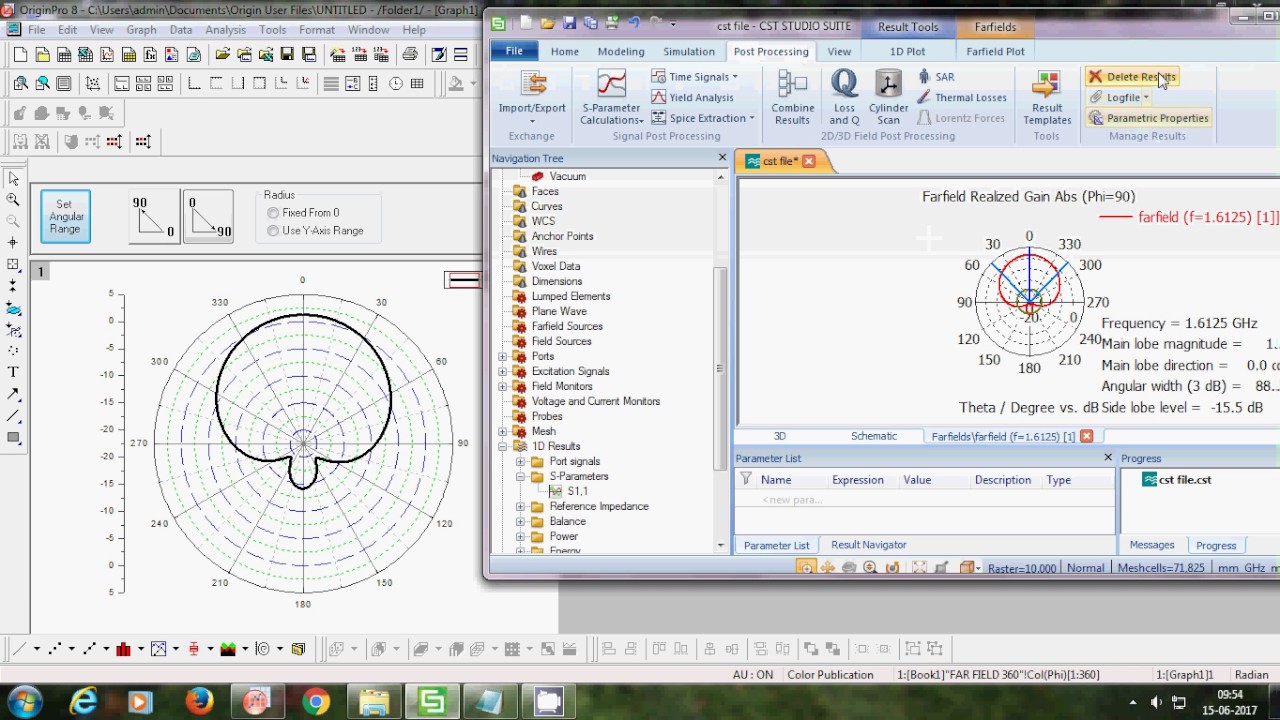Click Delete Results in CST ribbon
Screen dimensions: 1280x720
(1132, 77)
